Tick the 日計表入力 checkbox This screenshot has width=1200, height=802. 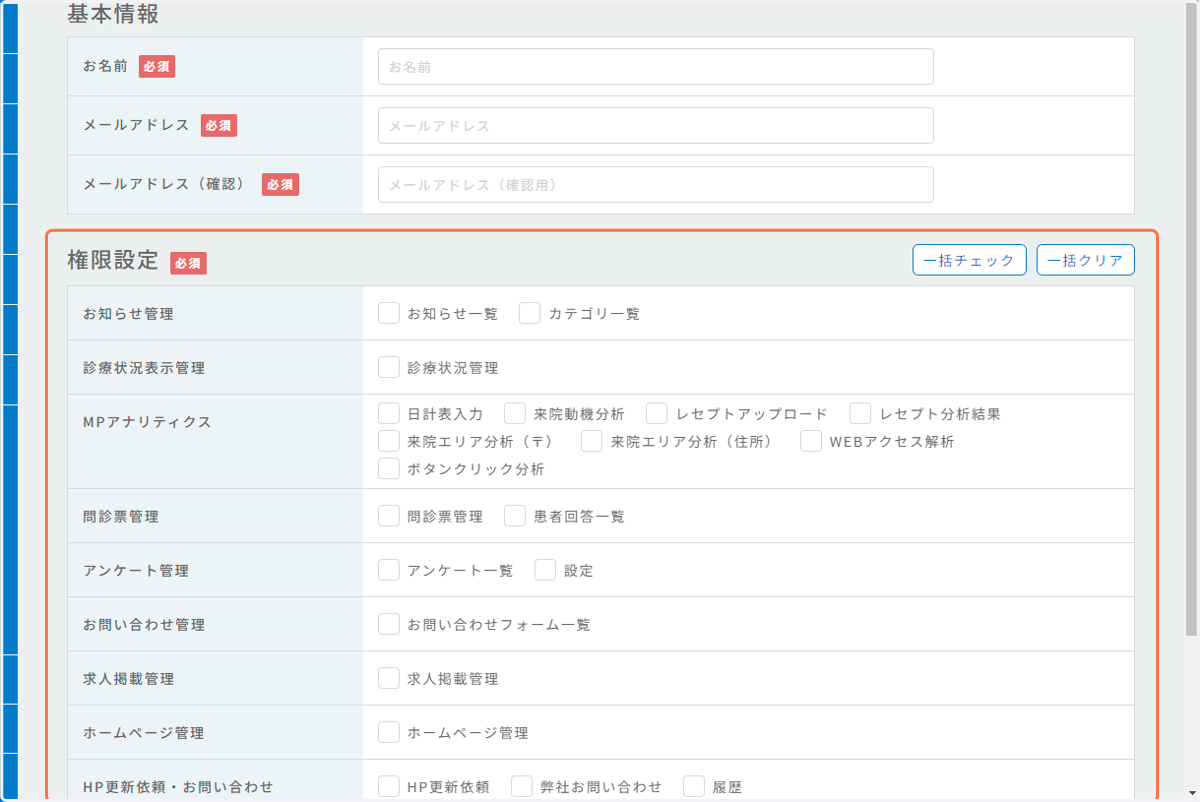[389, 413]
